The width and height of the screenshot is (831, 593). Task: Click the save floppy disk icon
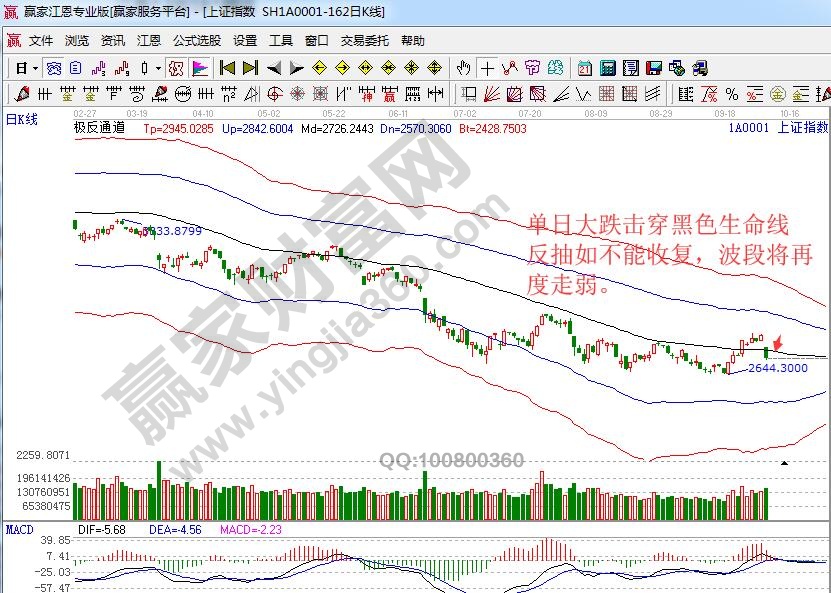pos(654,68)
